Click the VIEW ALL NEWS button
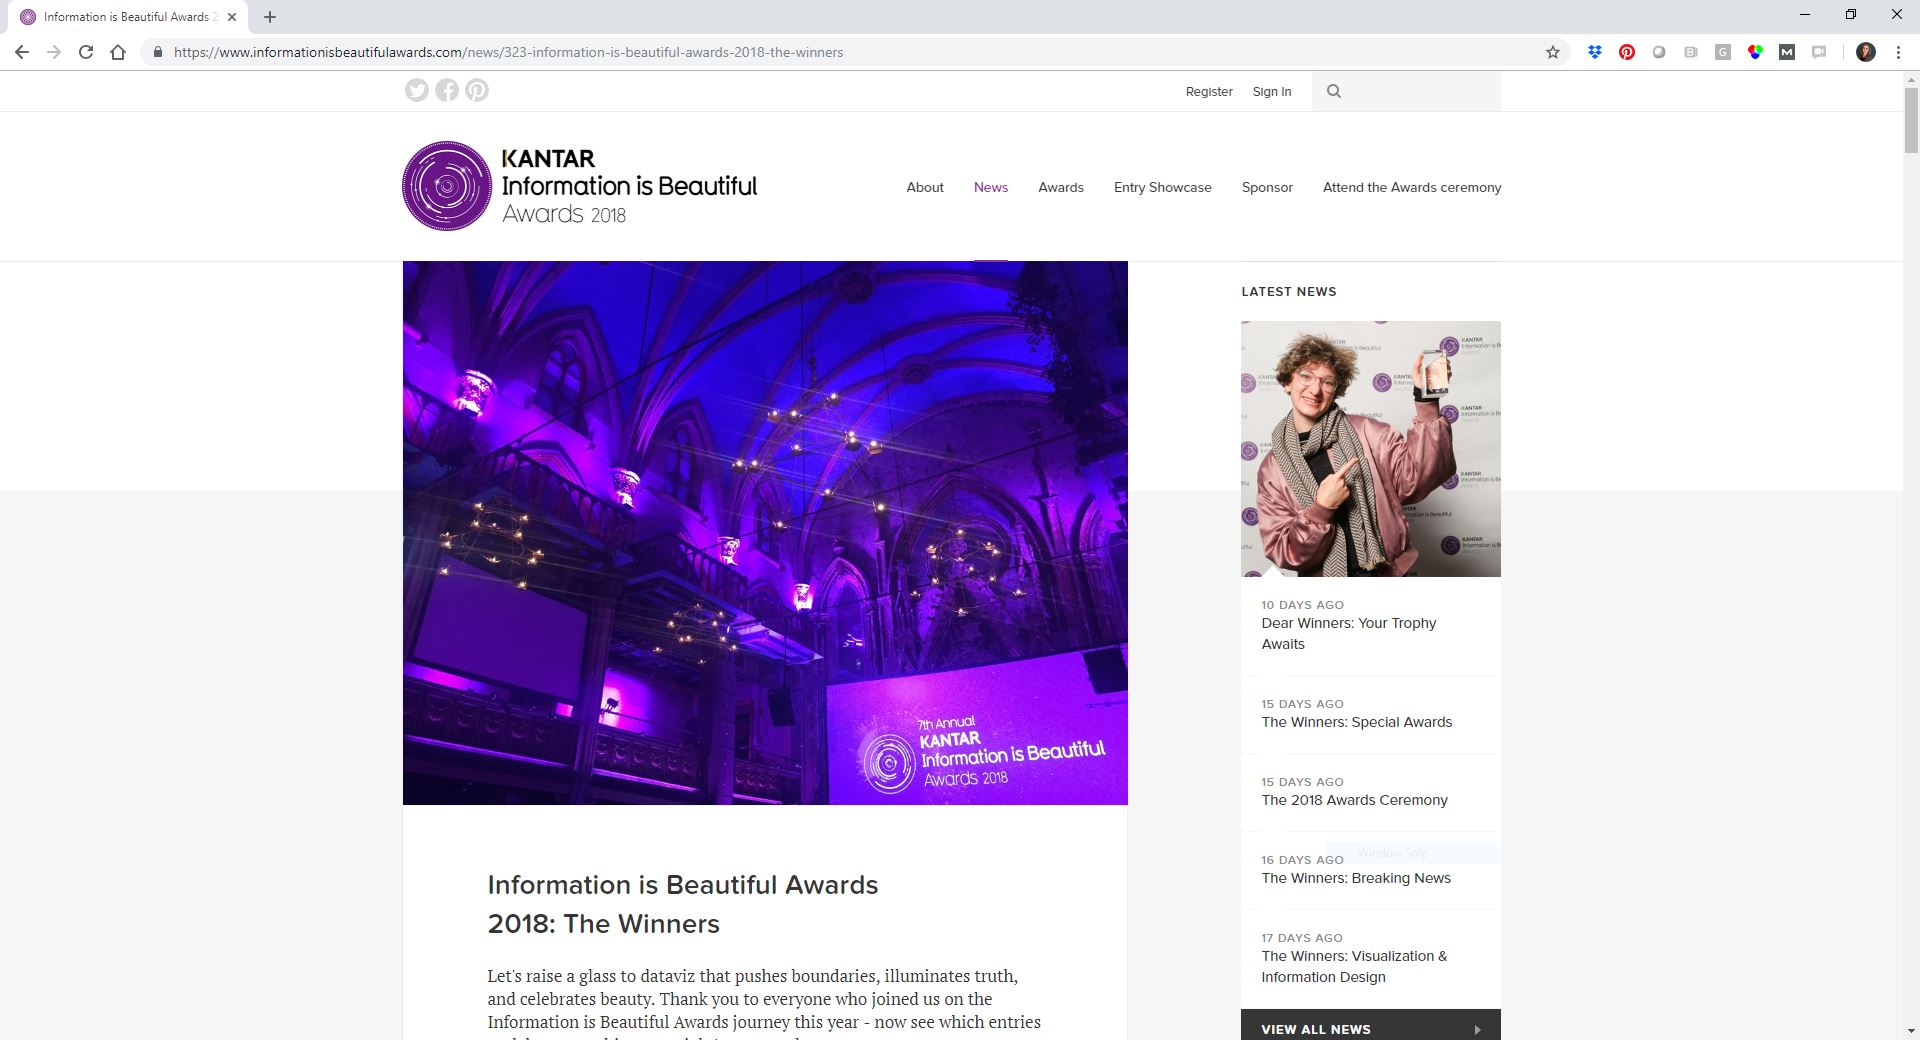 click(1370, 1029)
